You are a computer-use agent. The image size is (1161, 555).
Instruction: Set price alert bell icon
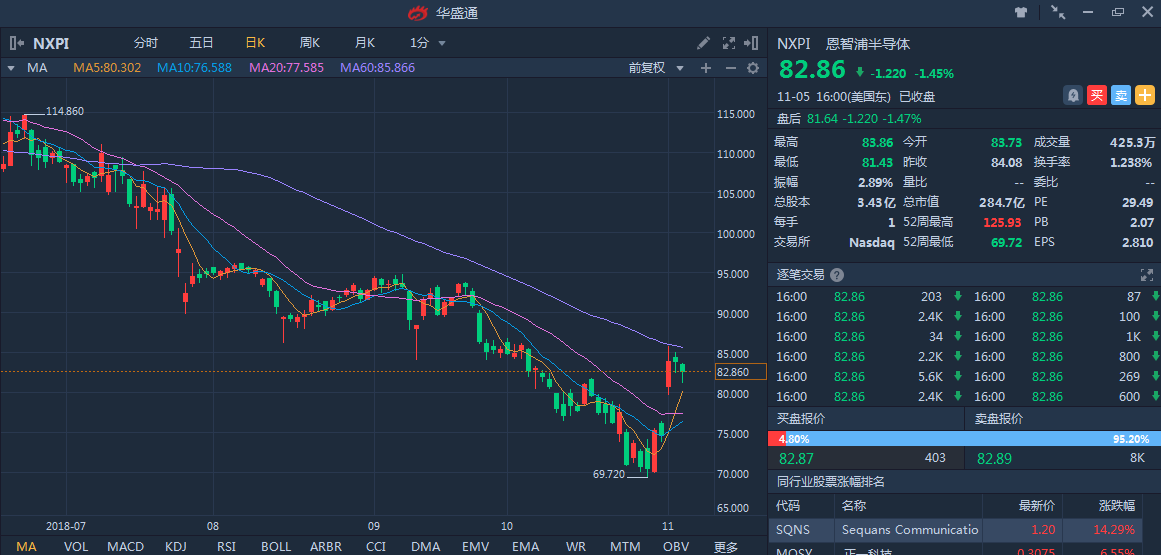pos(1073,95)
